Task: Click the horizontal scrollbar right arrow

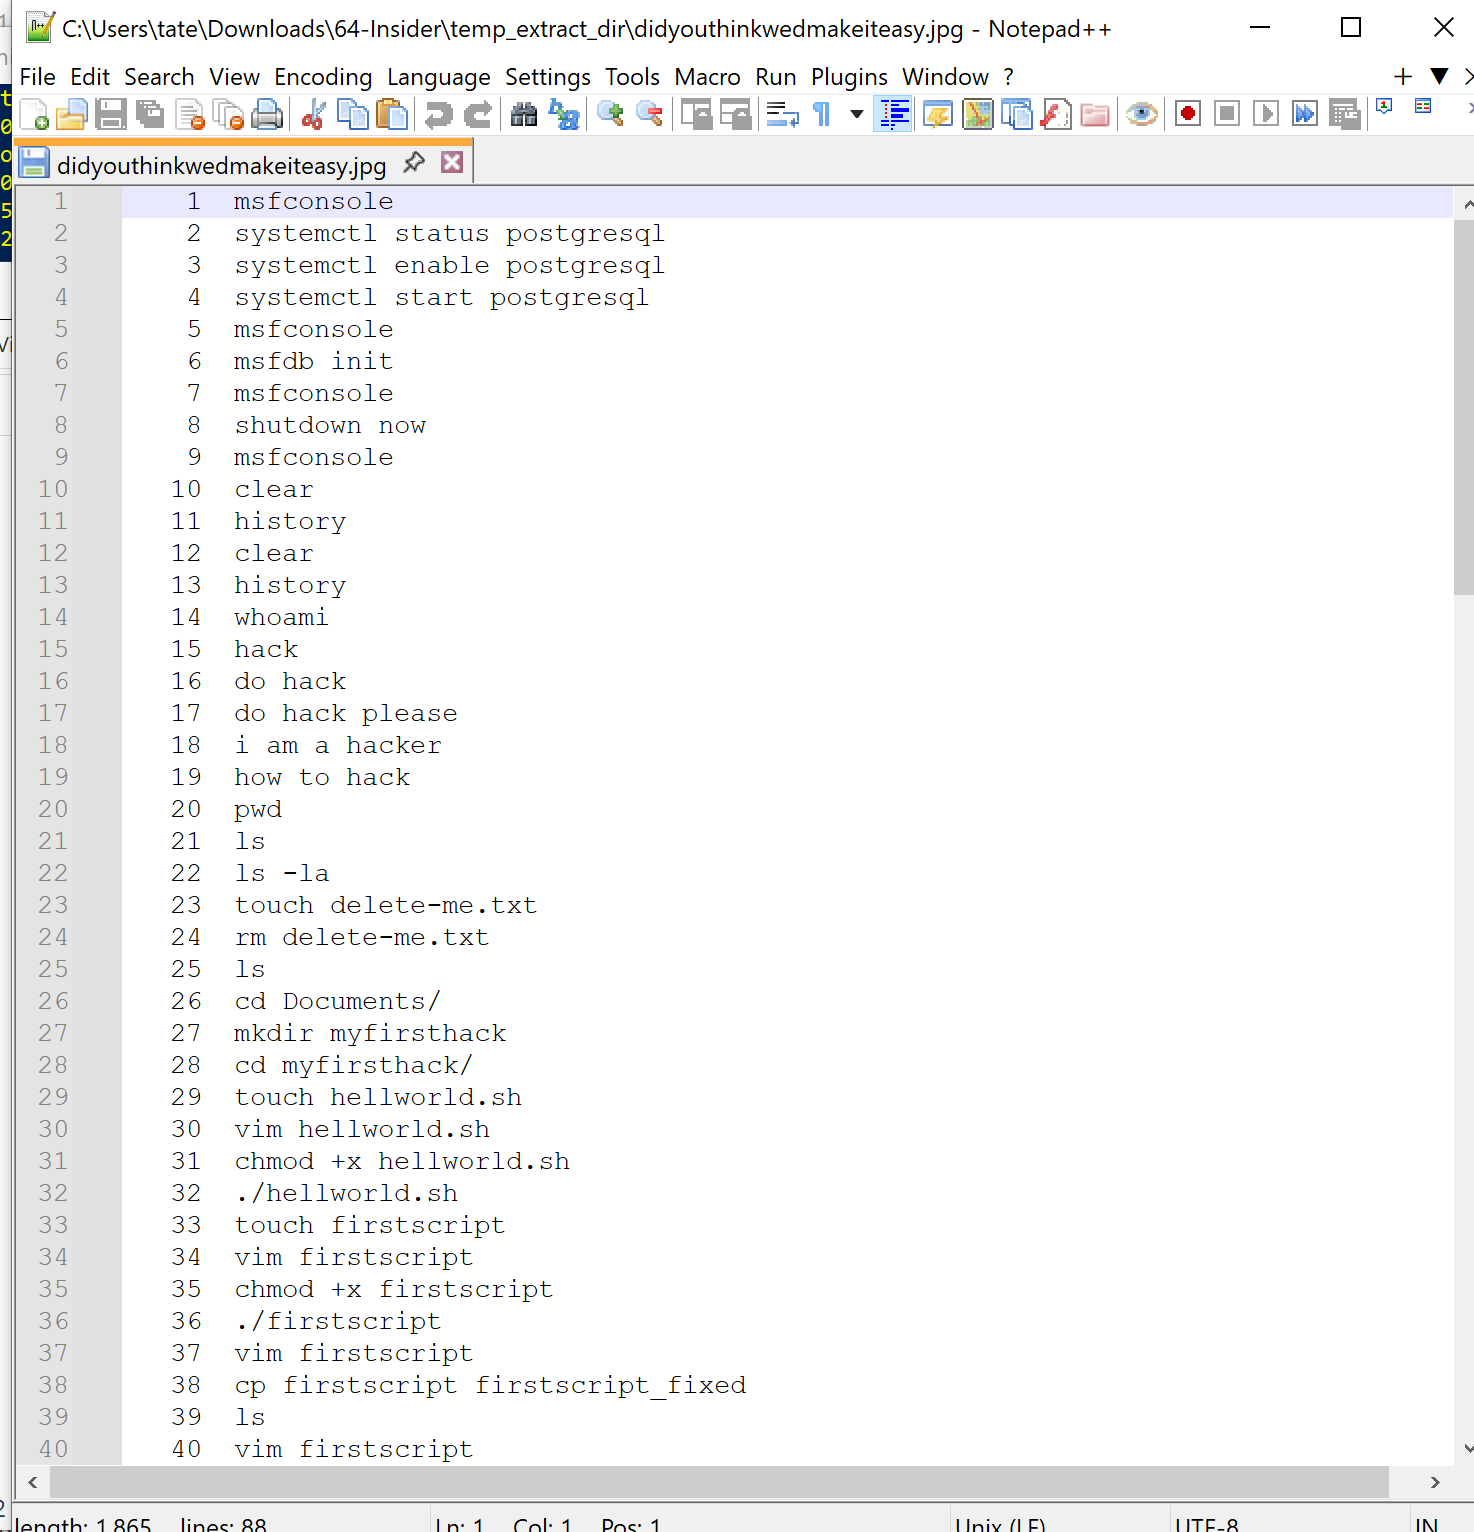Action: (x=1435, y=1482)
